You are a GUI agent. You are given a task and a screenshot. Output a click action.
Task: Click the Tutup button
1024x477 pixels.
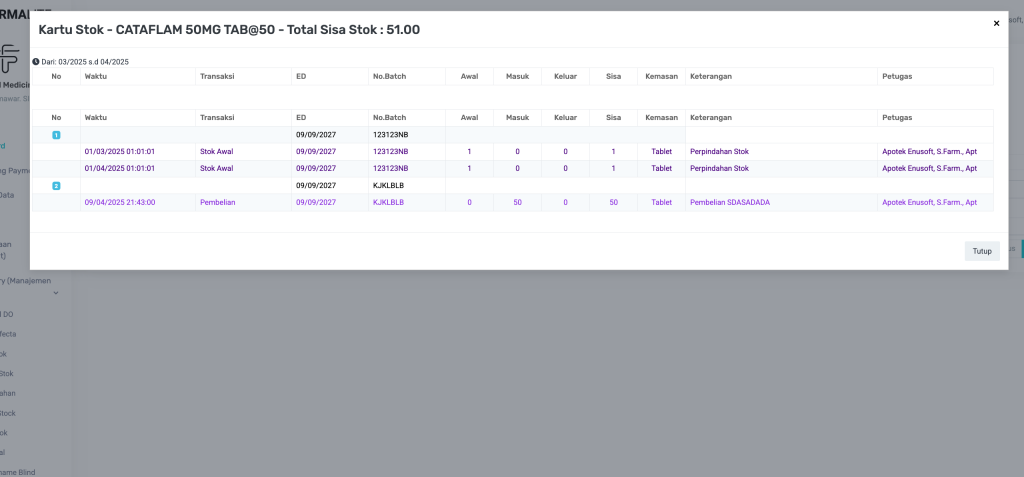click(x=982, y=251)
